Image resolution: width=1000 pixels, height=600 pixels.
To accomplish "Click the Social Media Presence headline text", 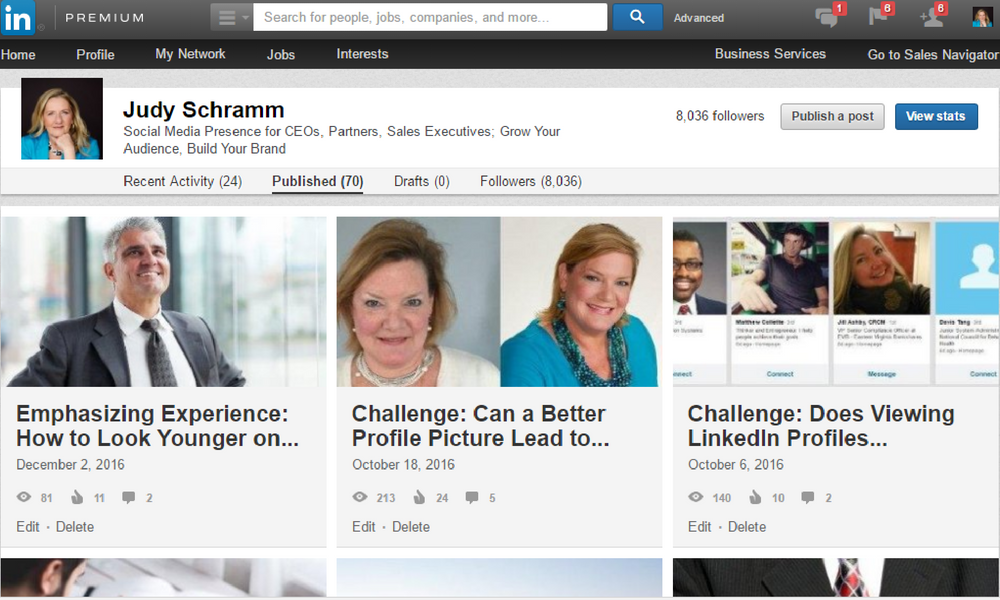I will tap(342, 140).
